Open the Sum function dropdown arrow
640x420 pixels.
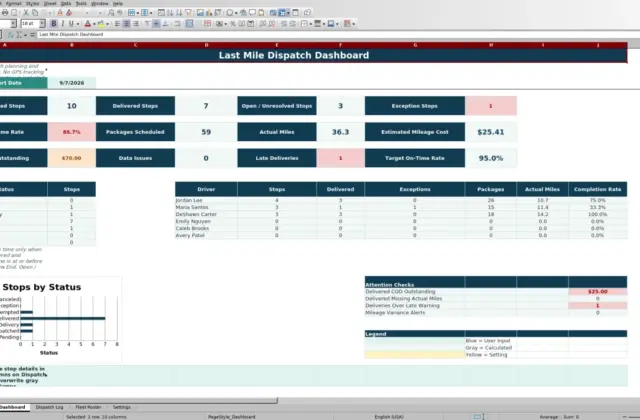(x=25, y=35)
